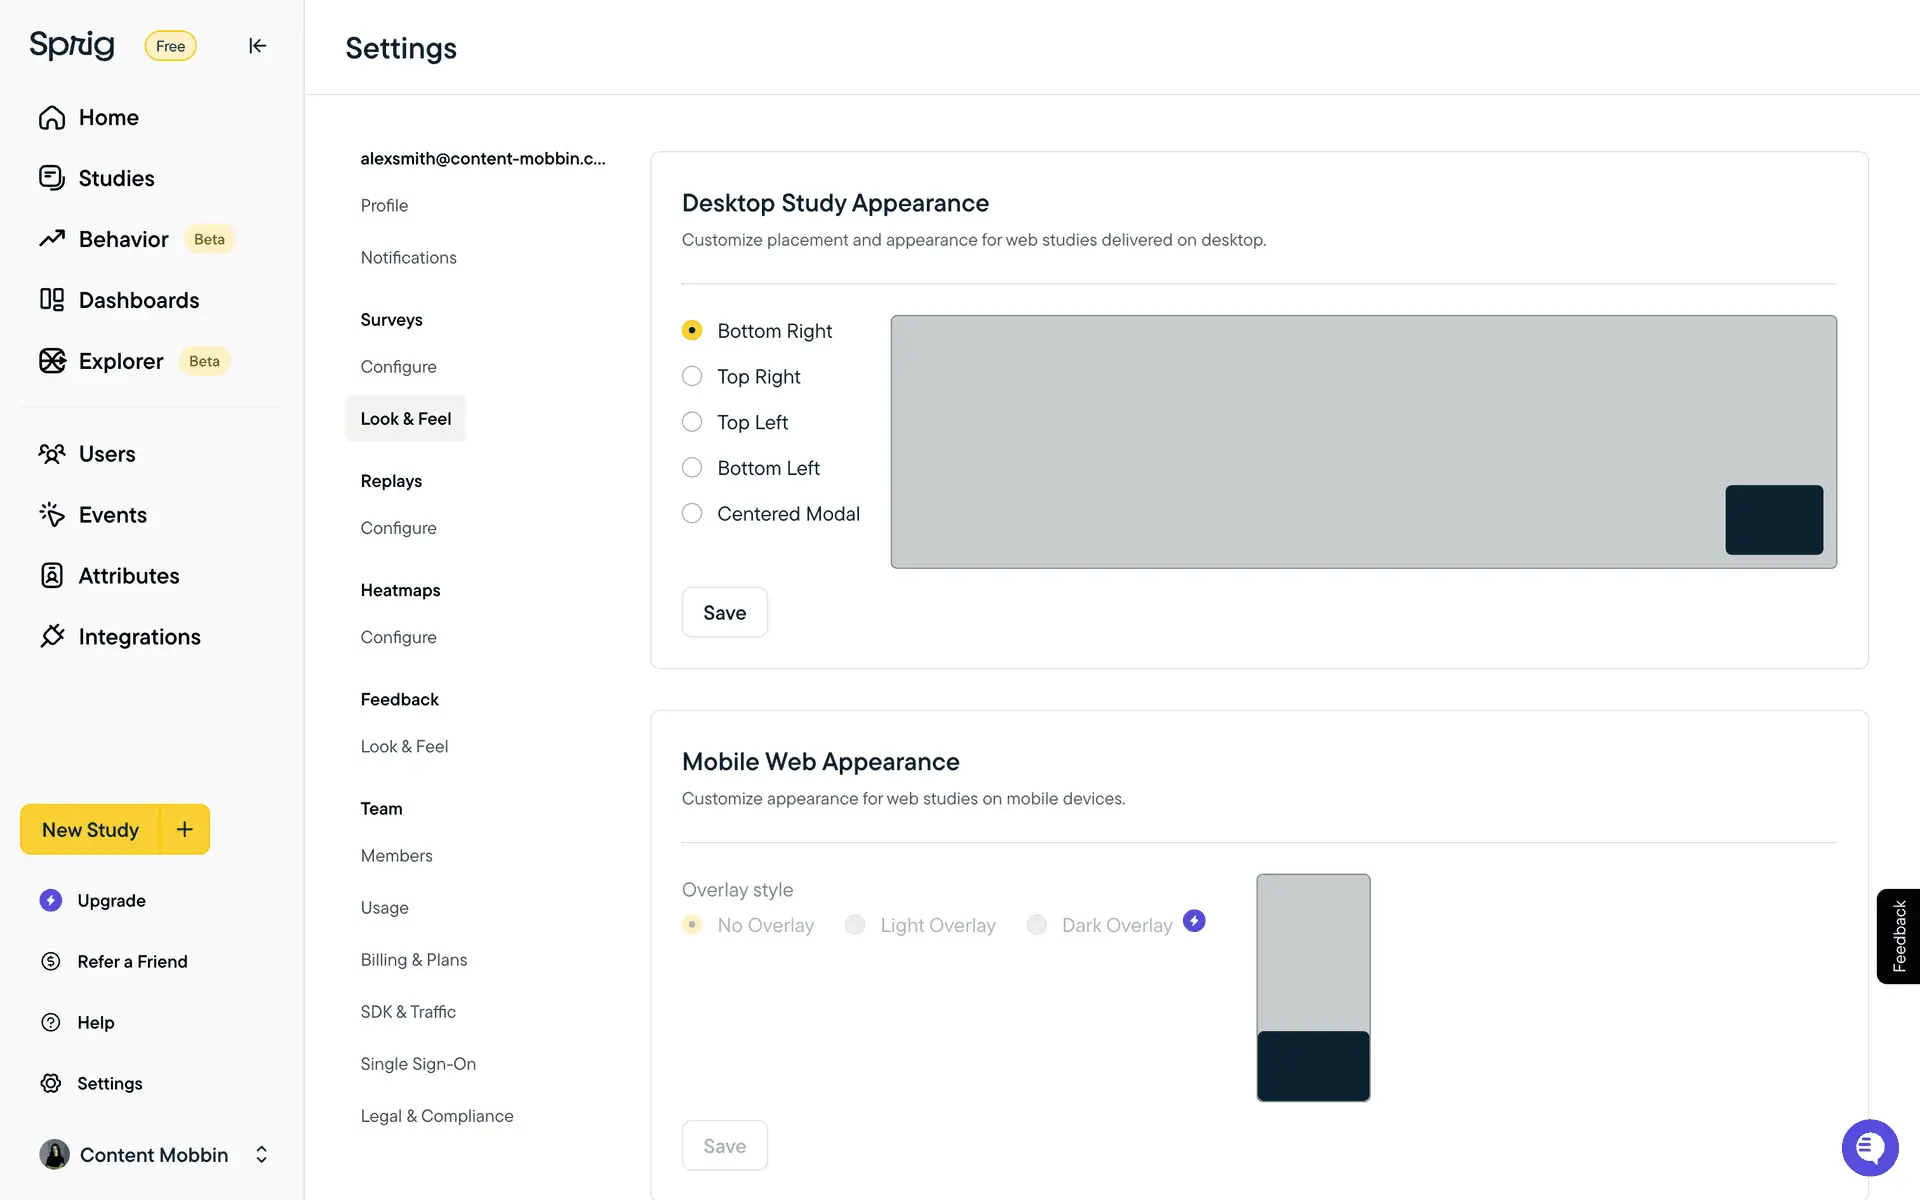Open Billing & Plans settings section
Viewport: 1920px width, 1200px height.
[x=413, y=959]
